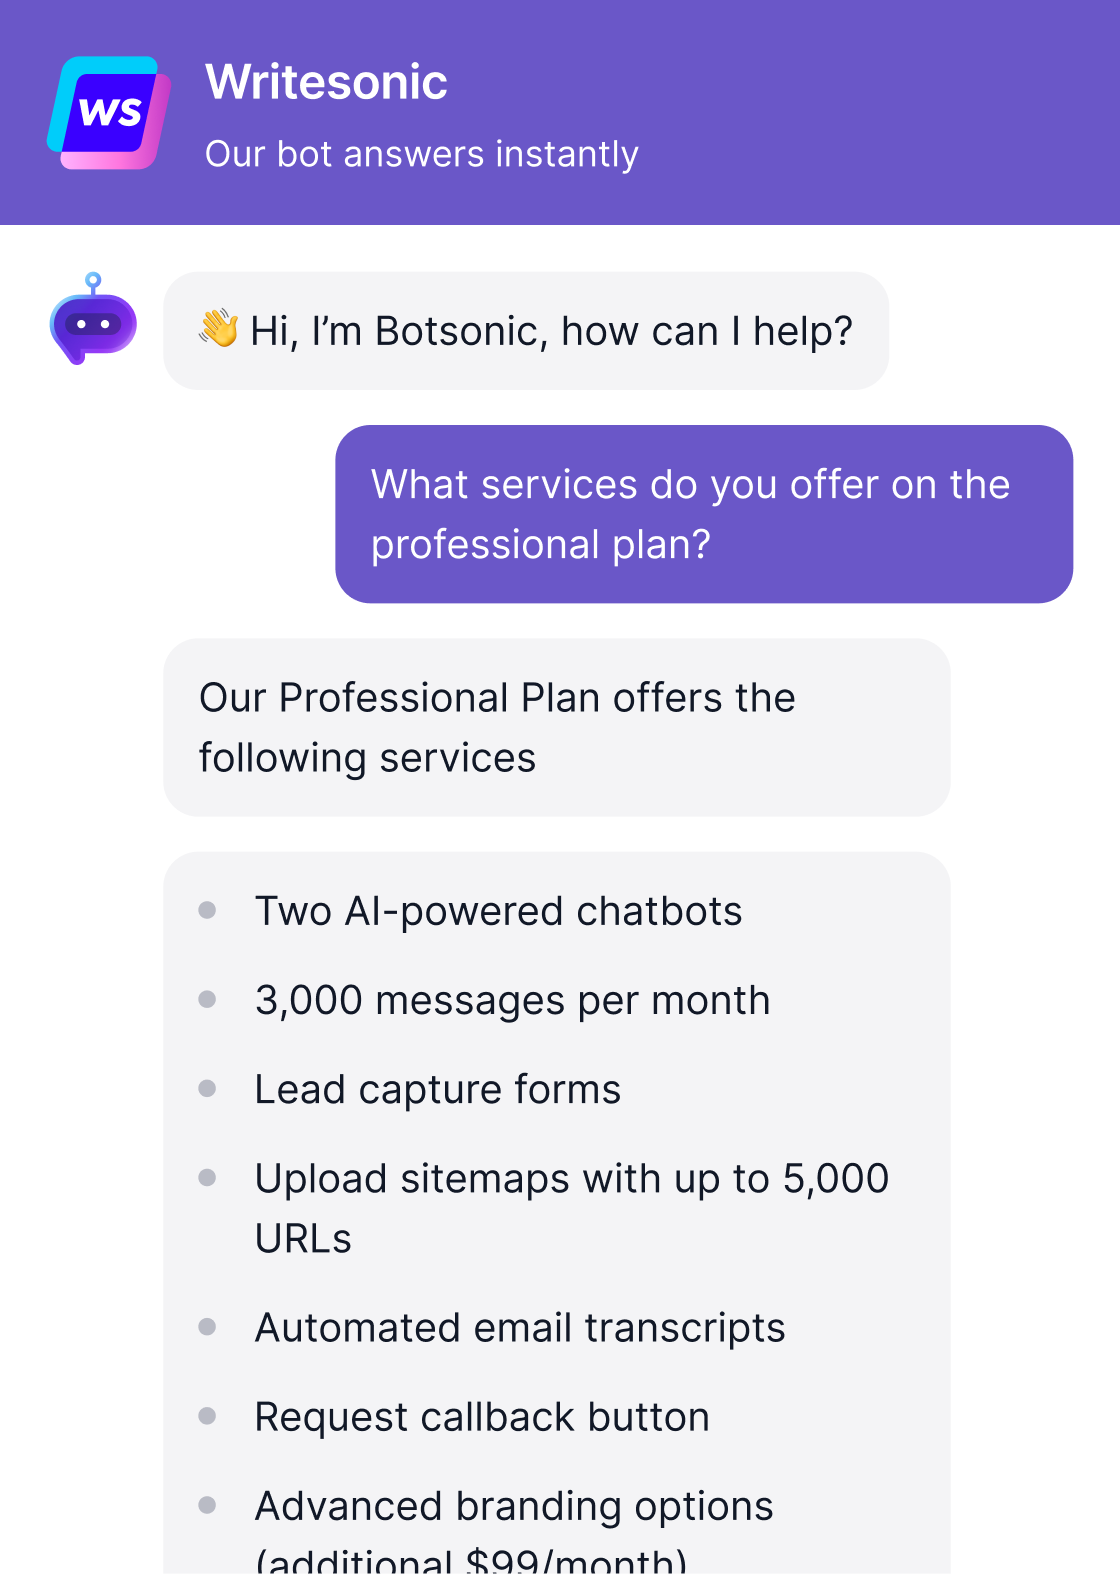Screen dimensions: 1120x1574
Task: Click the bullet beside '3,000 messages per month'
Action: (208, 999)
